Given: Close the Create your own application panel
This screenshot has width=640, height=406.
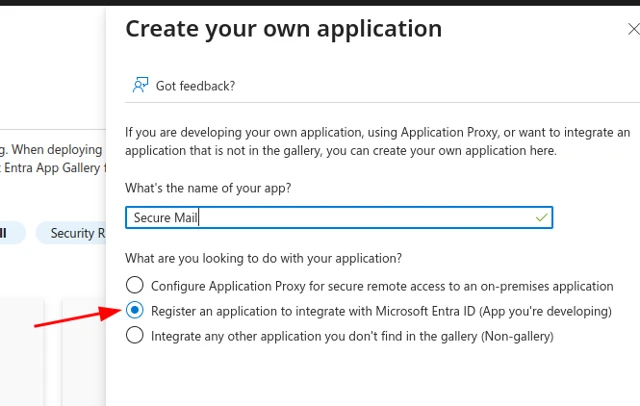Looking at the screenshot, I should (631, 30).
